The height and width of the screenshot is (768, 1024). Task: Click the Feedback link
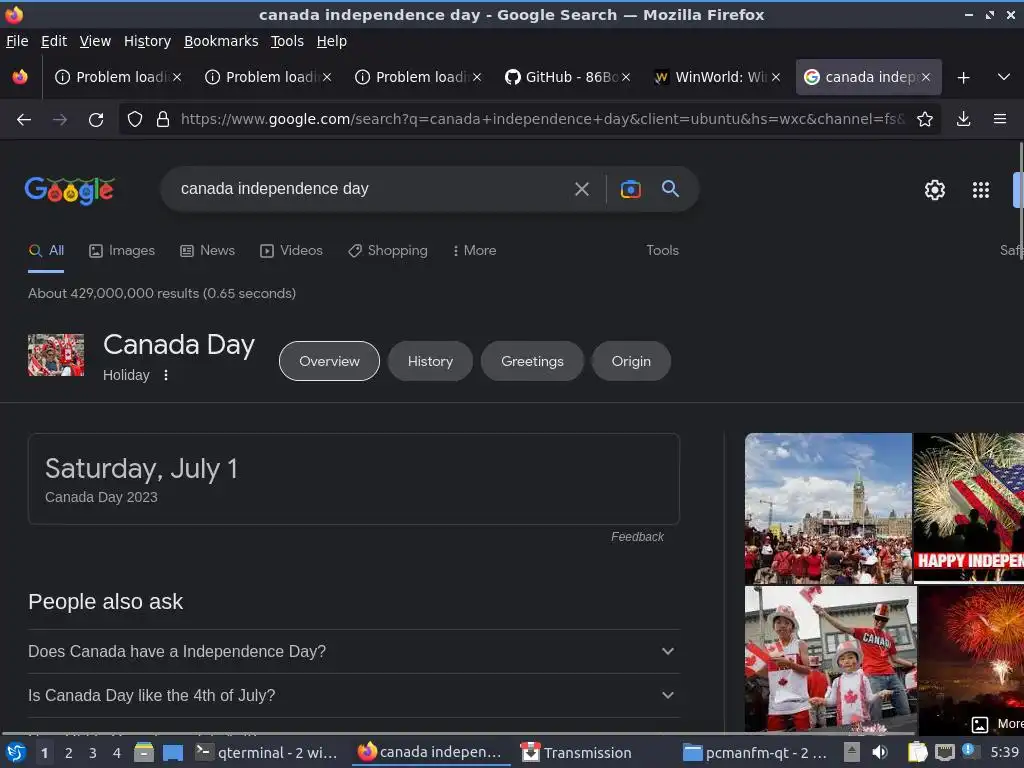click(x=637, y=537)
